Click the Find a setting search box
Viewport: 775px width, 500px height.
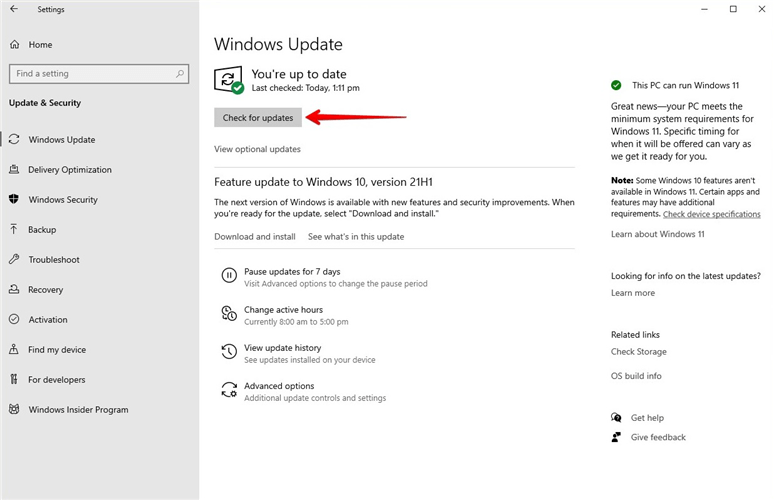[x=99, y=74]
